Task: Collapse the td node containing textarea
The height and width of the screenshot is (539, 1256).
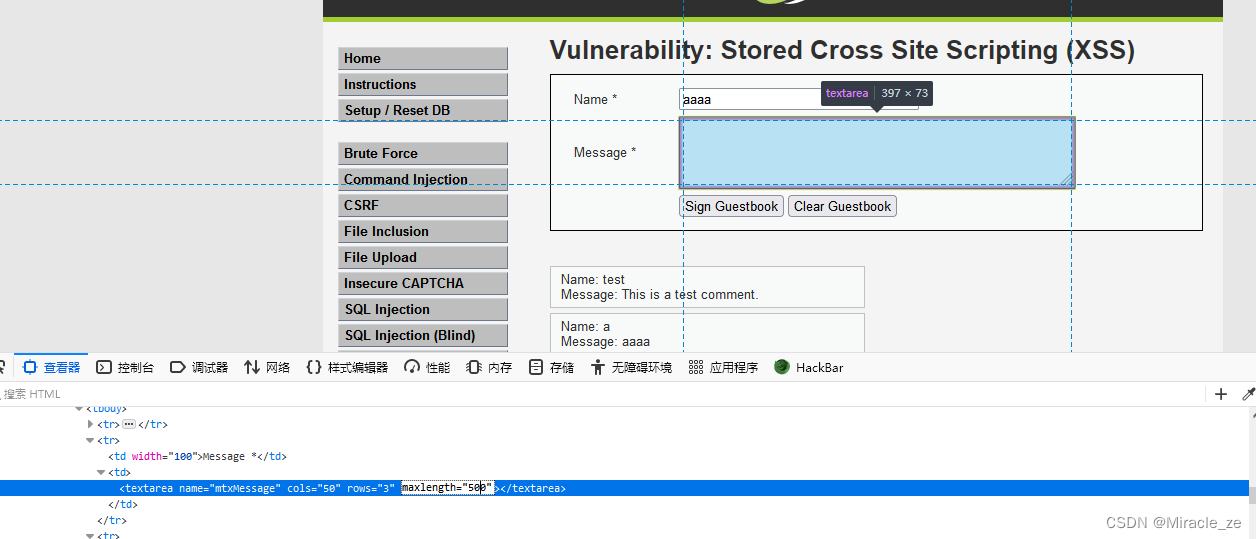Action: pyautogui.click(x=102, y=472)
